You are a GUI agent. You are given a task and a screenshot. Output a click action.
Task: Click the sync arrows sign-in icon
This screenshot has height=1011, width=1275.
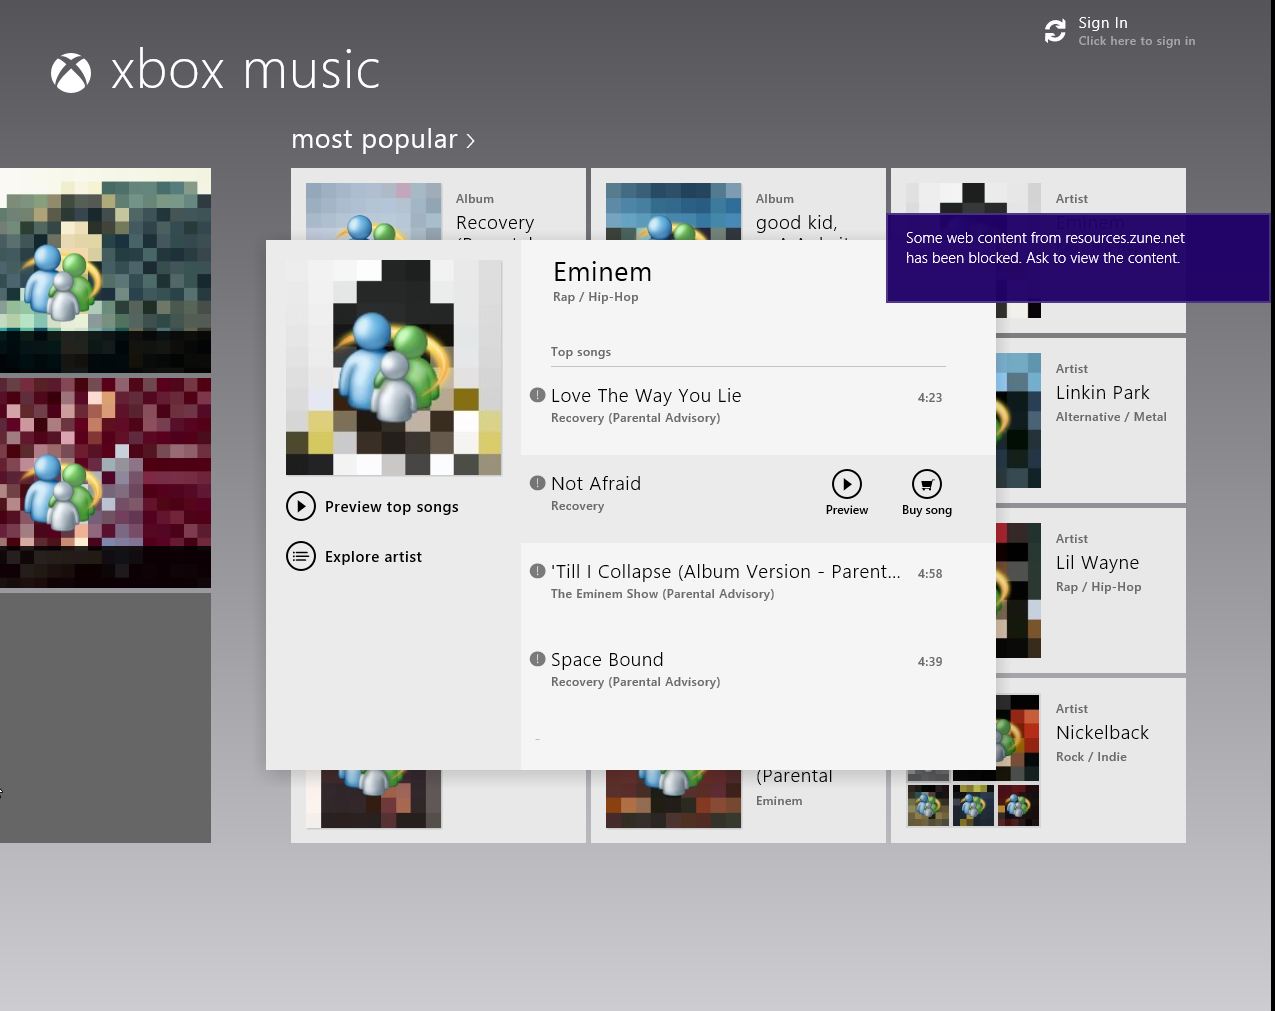(x=1055, y=31)
